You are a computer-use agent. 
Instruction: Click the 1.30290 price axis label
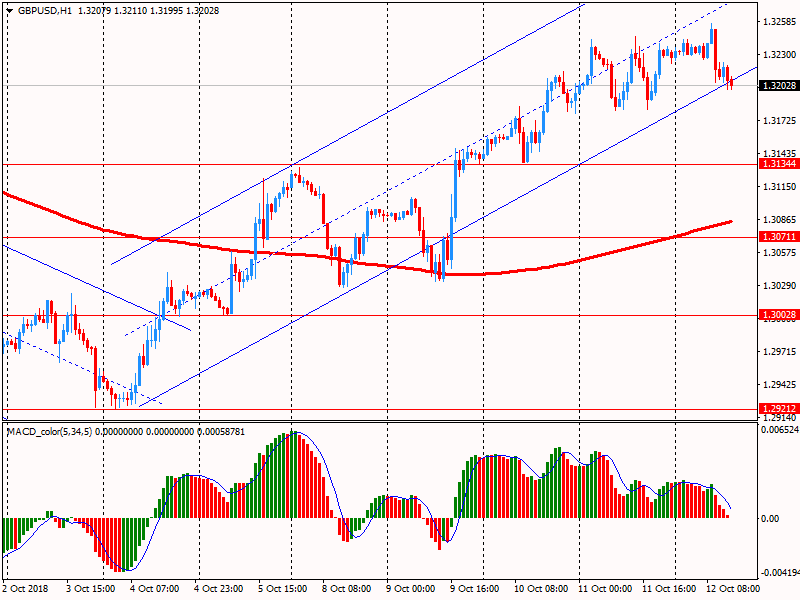point(780,286)
